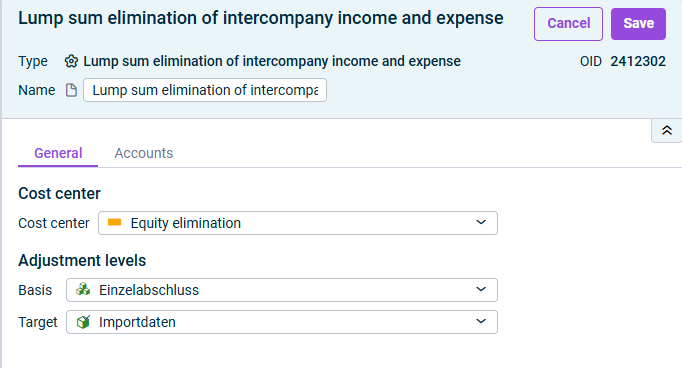
Task: Switch to the Accounts tab
Action: click(144, 153)
